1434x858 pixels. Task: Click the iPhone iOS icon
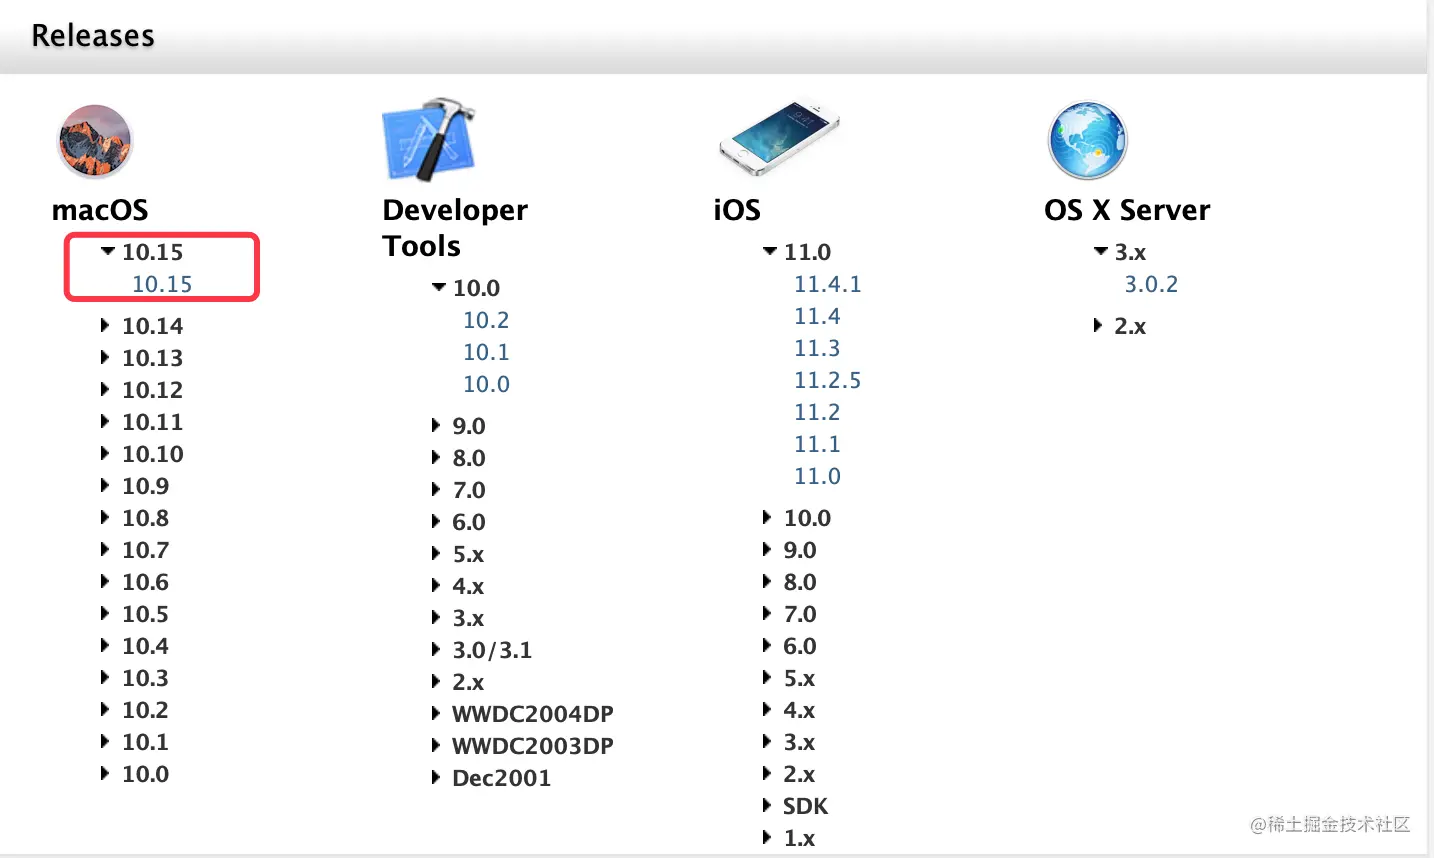(779, 138)
